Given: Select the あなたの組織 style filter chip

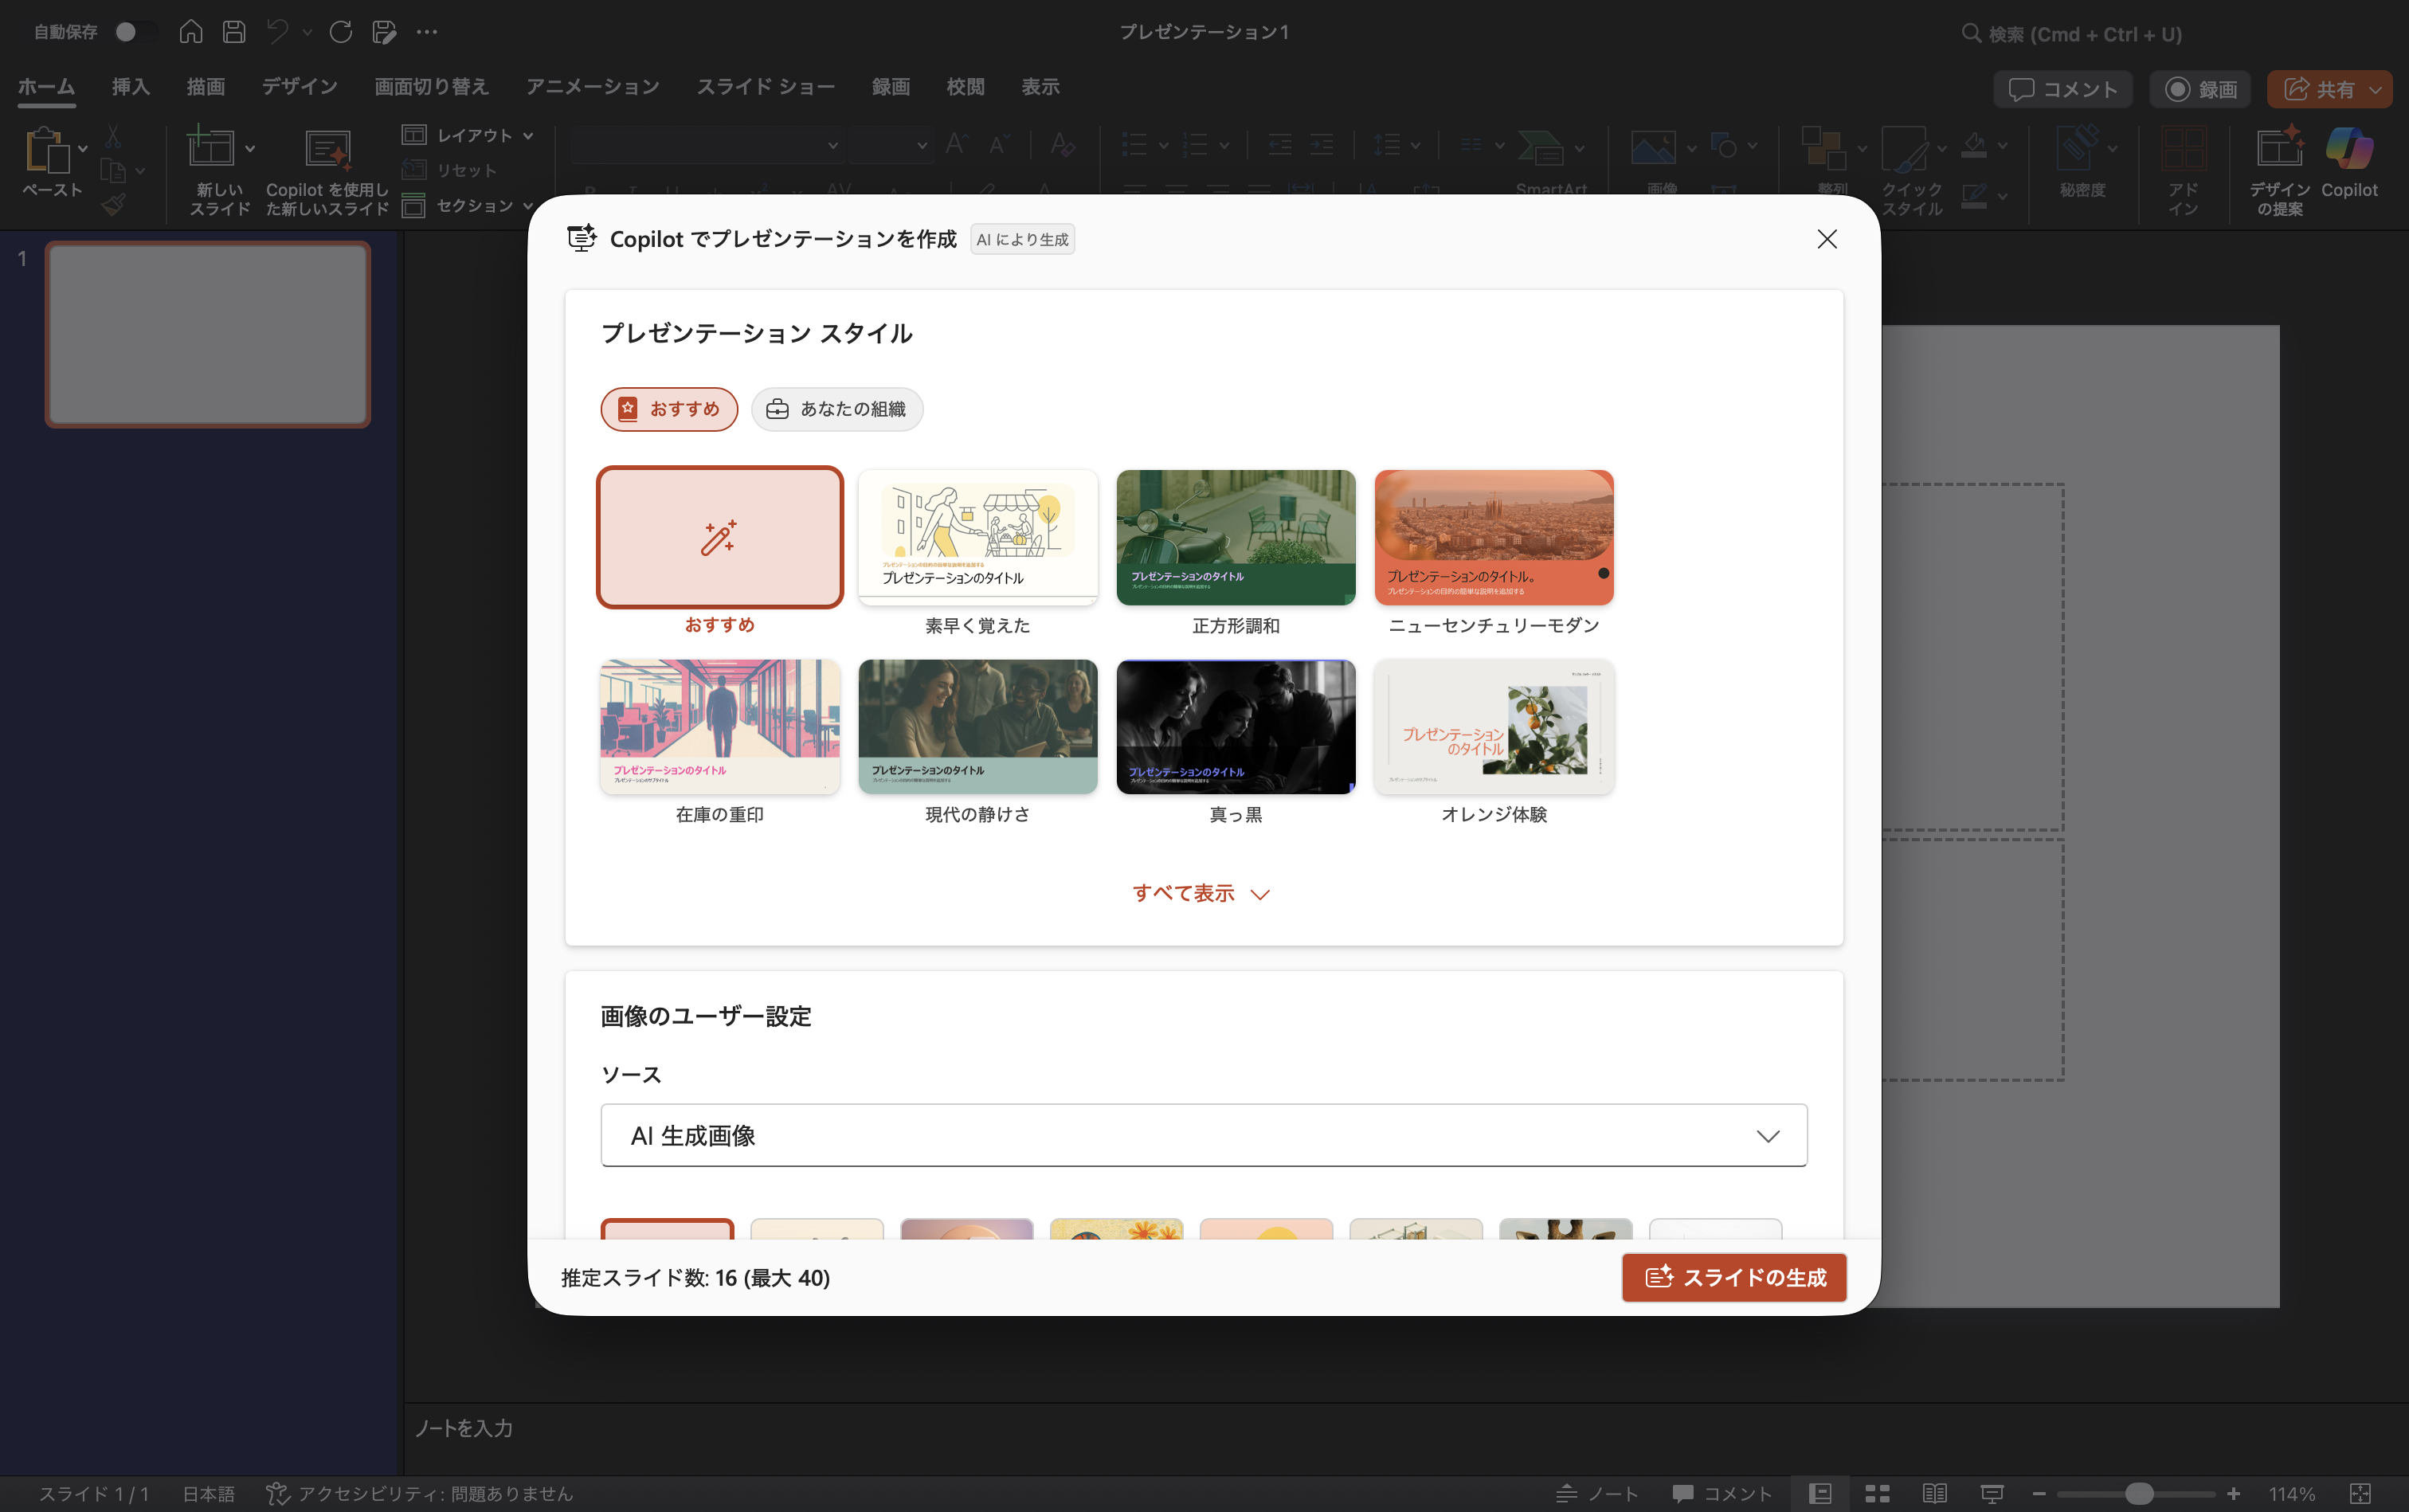Looking at the screenshot, I should pos(836,409).
